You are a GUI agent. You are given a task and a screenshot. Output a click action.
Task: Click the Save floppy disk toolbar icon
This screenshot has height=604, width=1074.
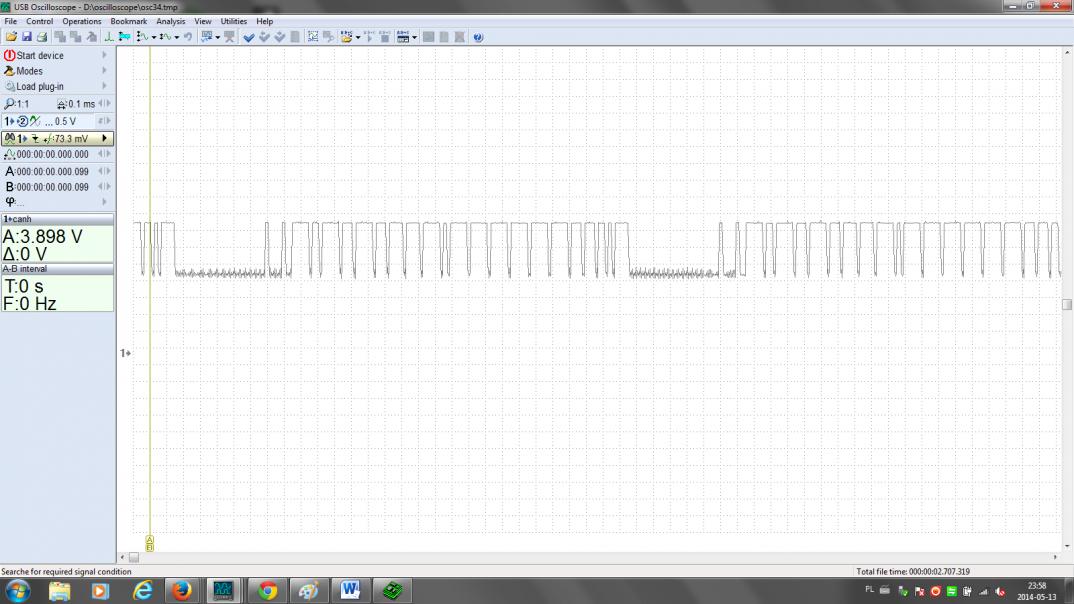(27, 37)
